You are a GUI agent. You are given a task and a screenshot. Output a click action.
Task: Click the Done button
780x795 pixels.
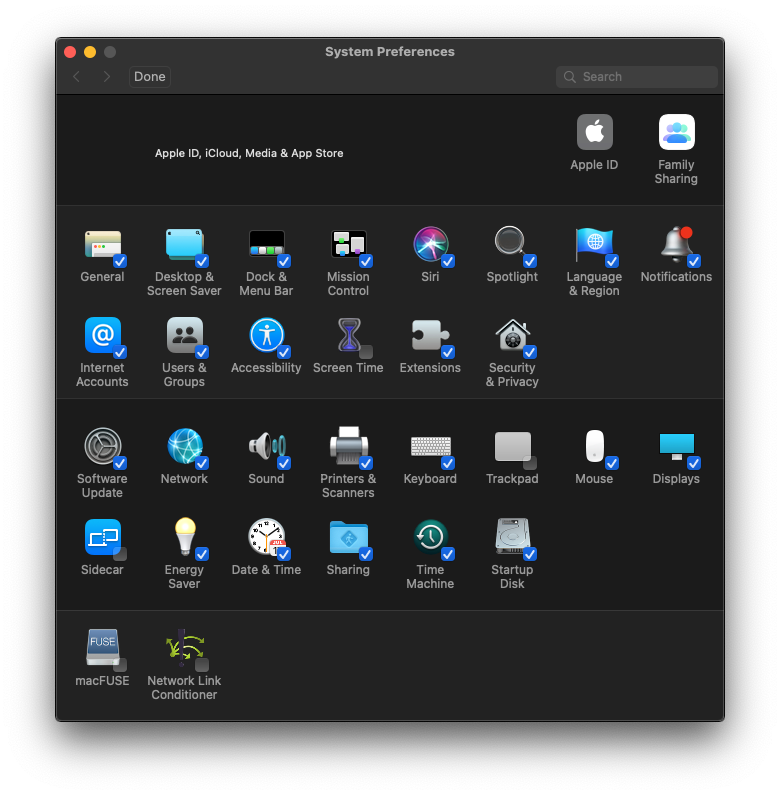click(150, 77)
